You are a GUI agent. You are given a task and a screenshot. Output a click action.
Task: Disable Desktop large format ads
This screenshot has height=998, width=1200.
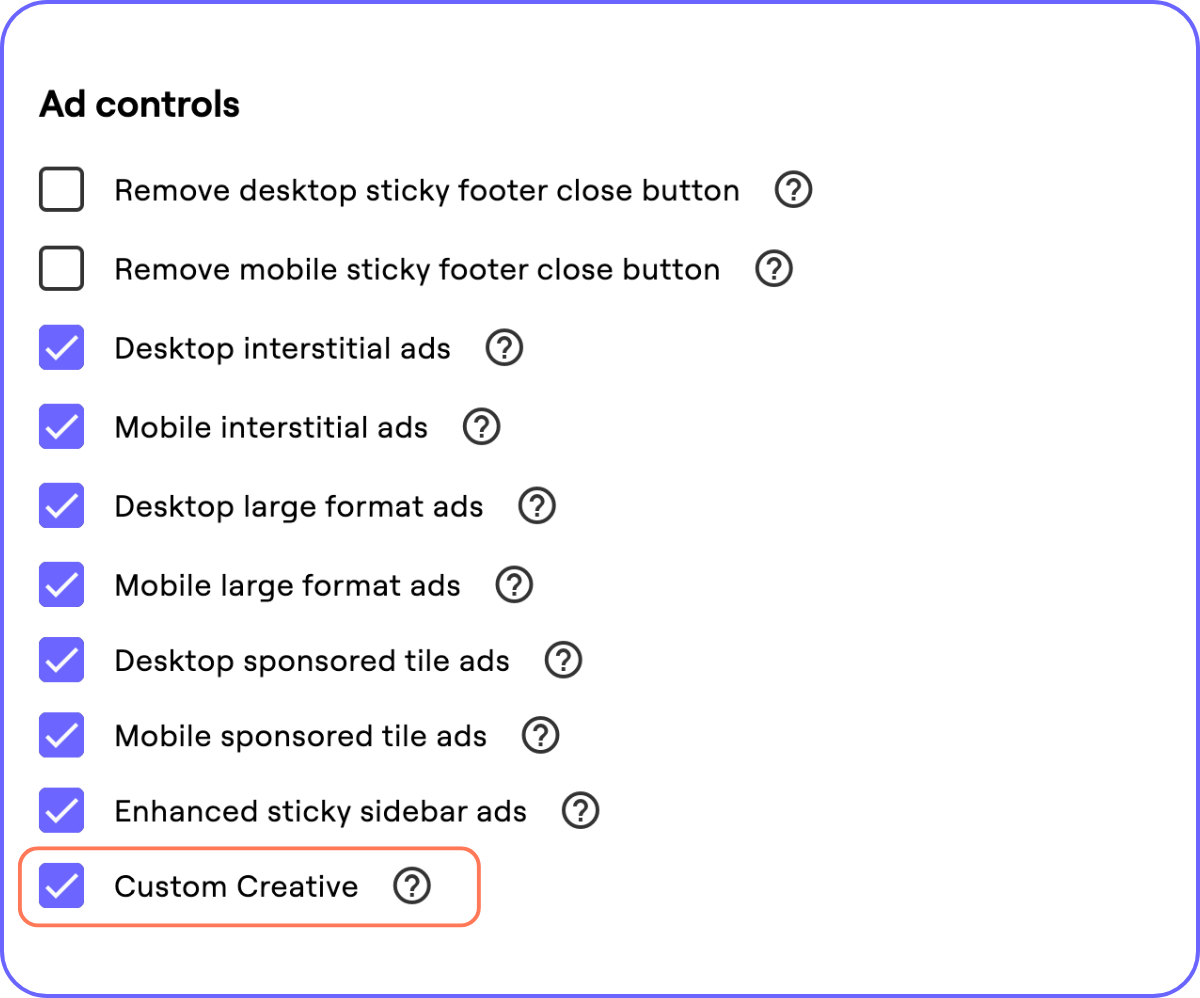point(61,506)
